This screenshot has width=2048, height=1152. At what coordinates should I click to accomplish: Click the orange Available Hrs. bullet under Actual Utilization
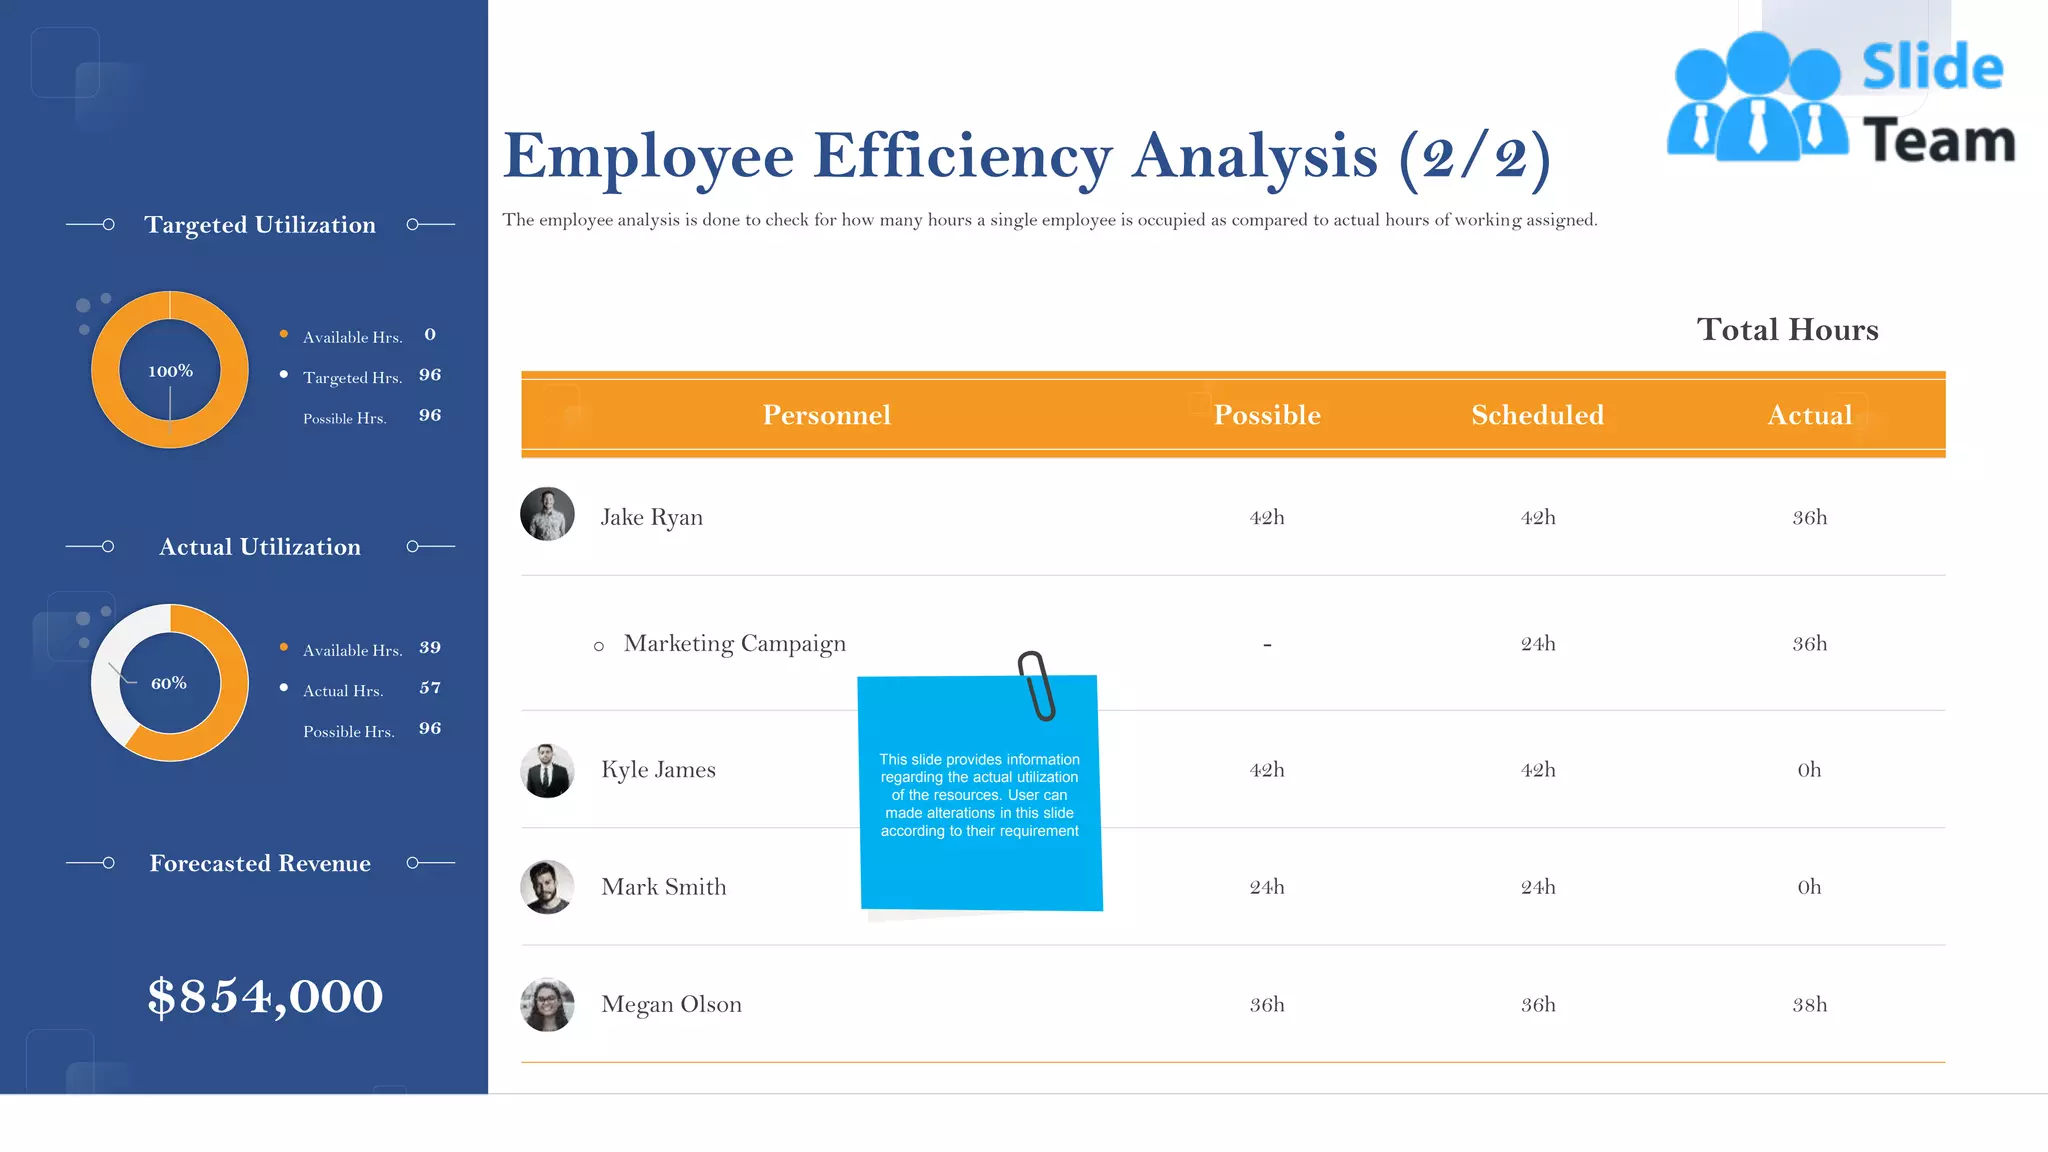(284, 647)
